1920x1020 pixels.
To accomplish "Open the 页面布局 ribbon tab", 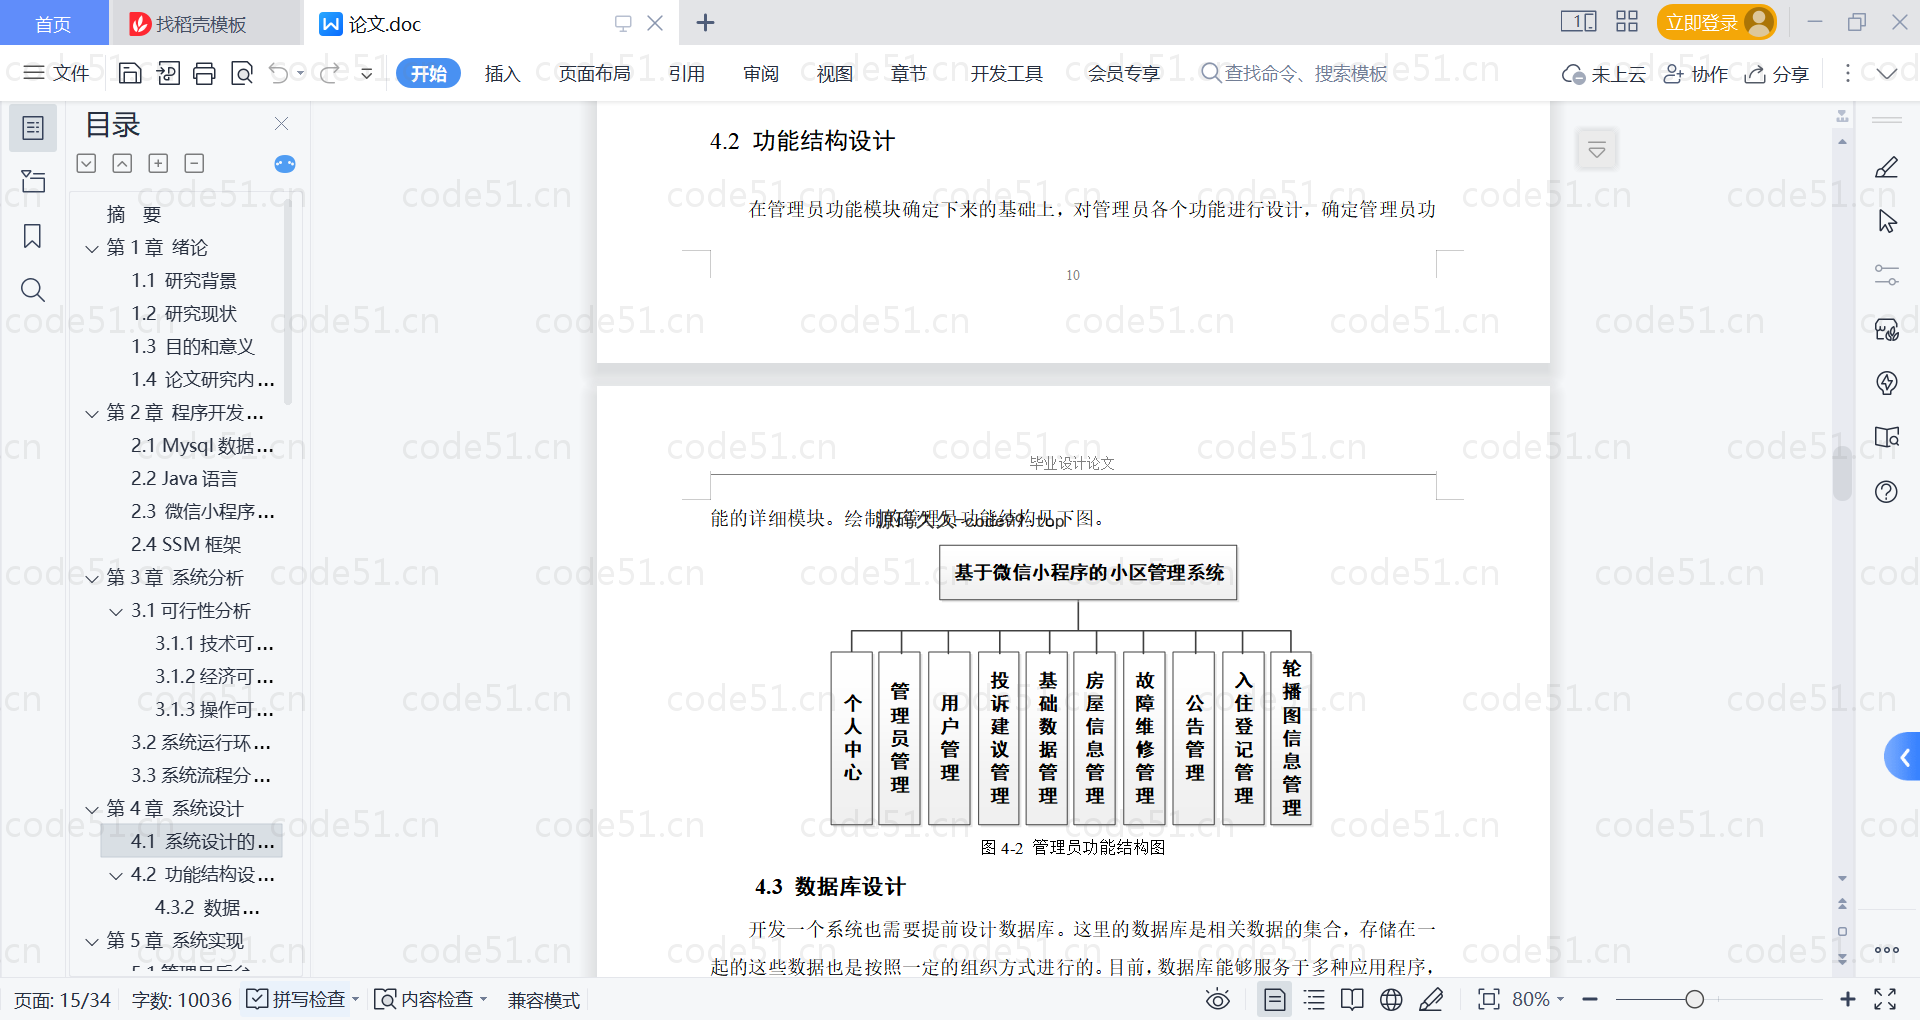I will [594, 73].
